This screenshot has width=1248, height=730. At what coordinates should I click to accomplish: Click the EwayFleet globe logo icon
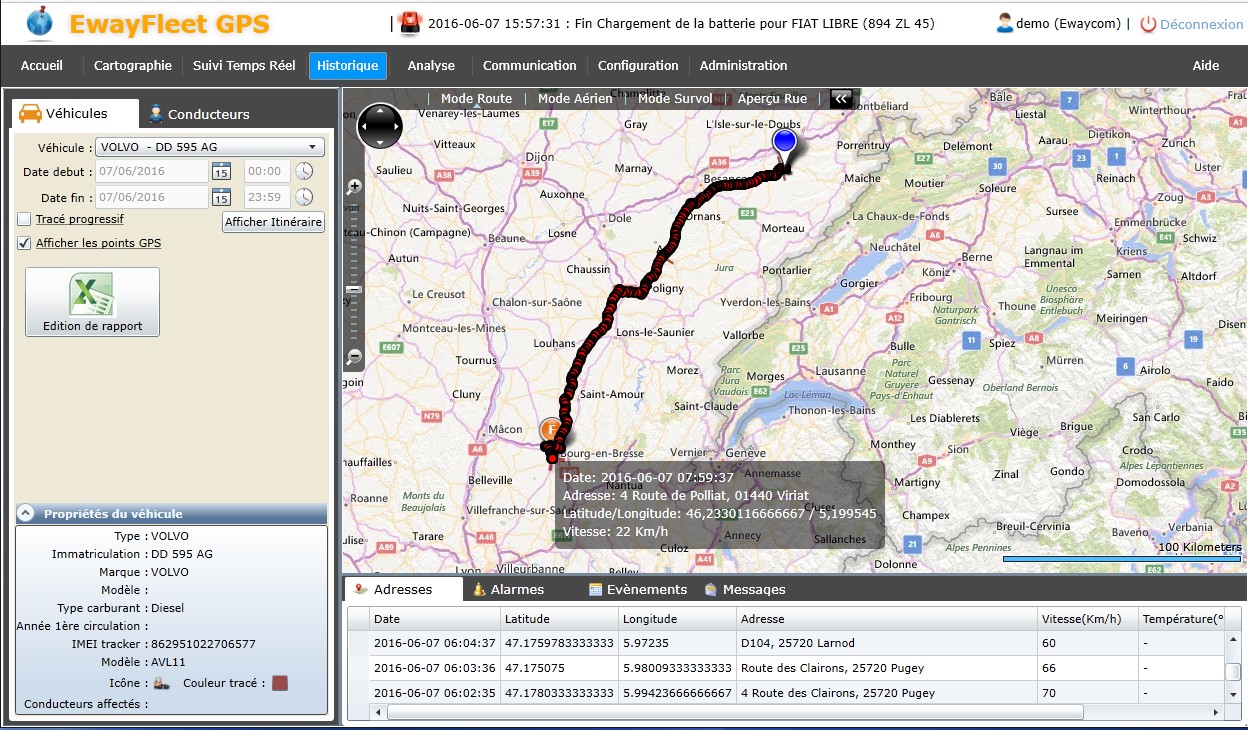coord(40,22)
